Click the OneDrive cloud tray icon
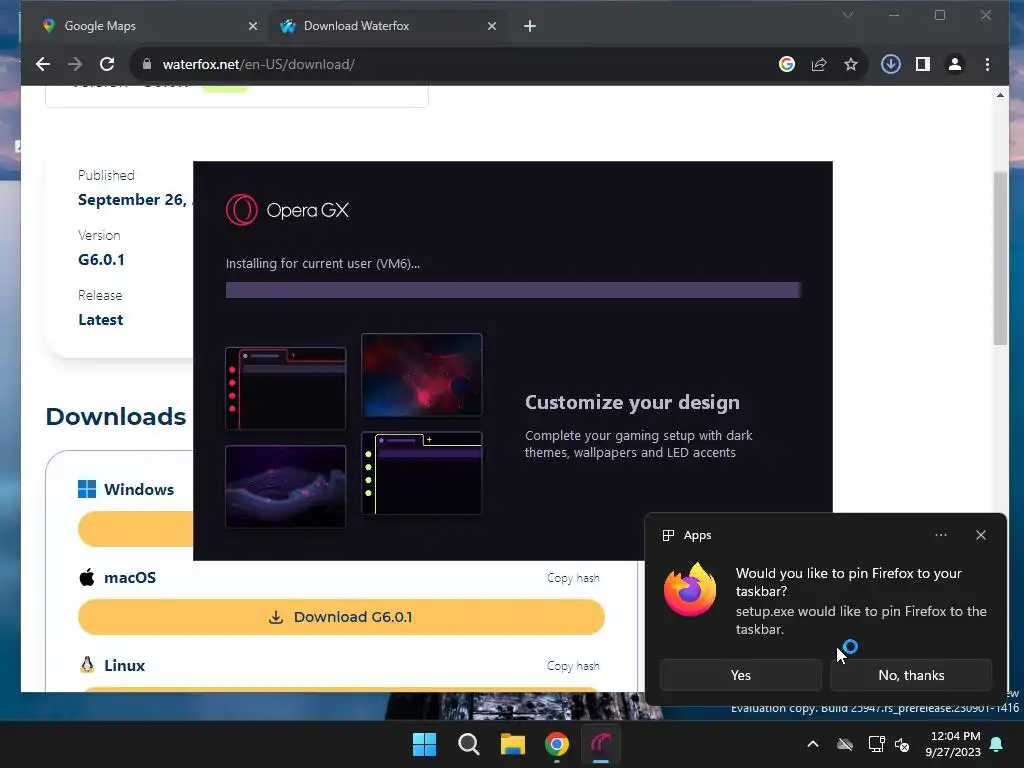The image size is (1024, 768). point(845,744)
